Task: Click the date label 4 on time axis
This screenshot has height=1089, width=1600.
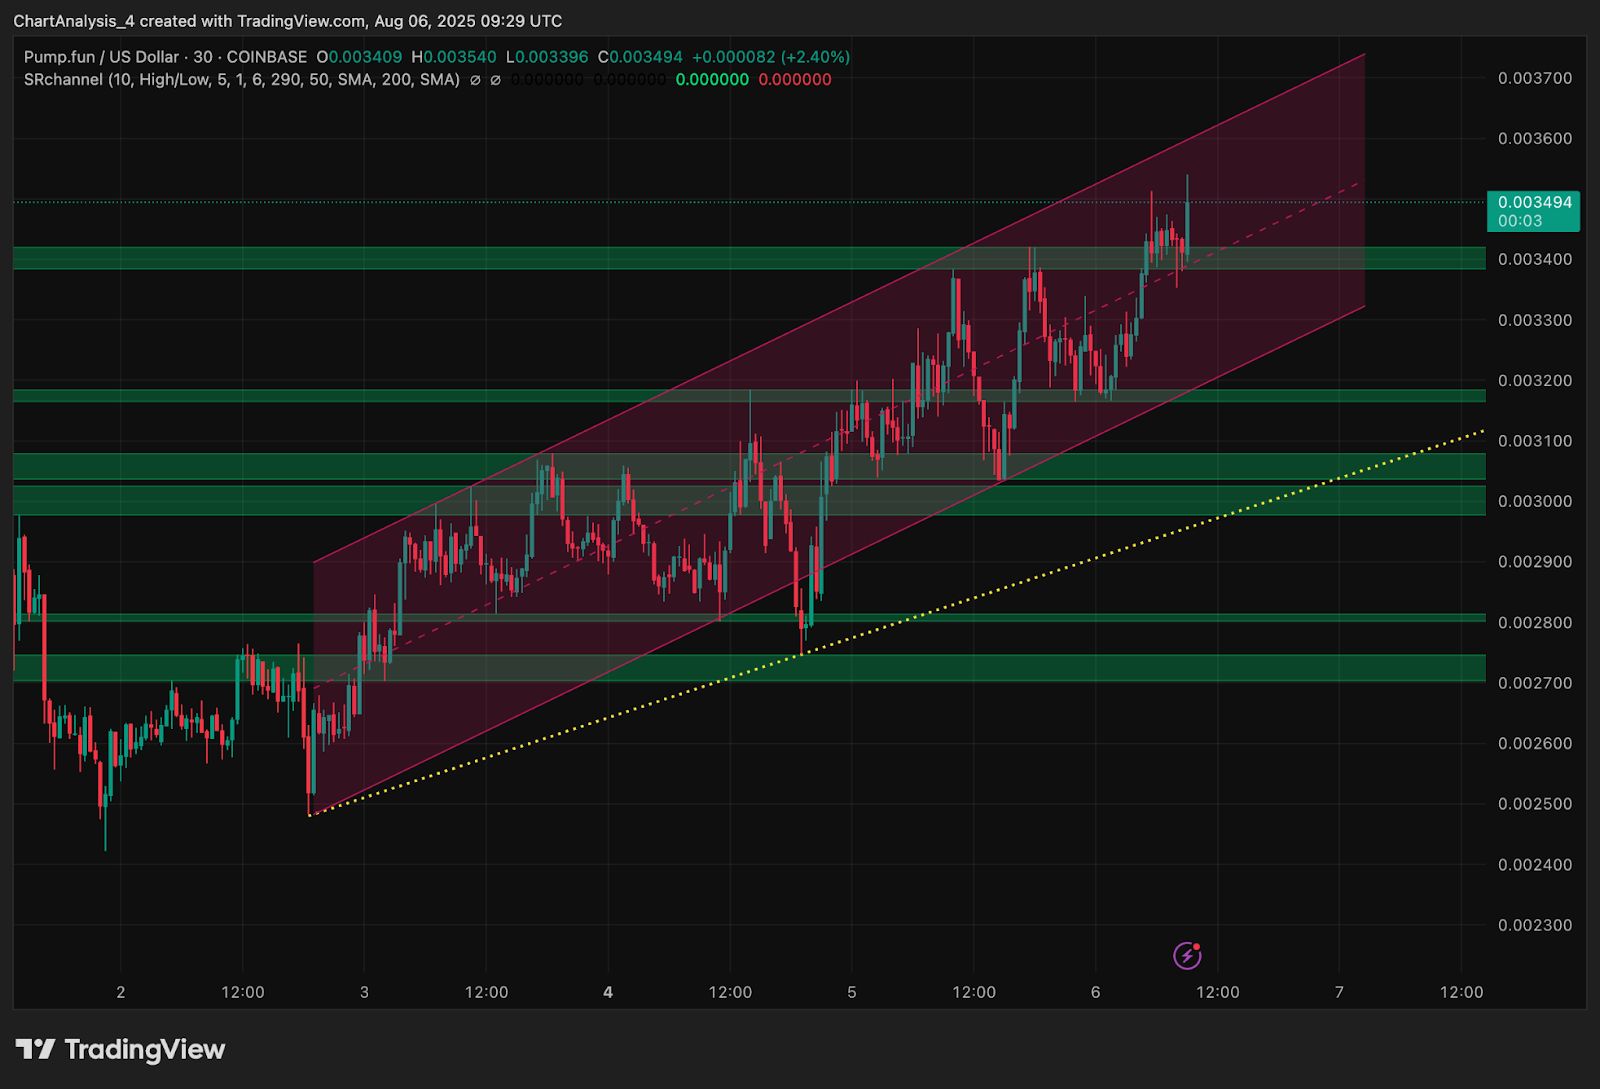Action: pyautogui.click(x=608, y=992)
